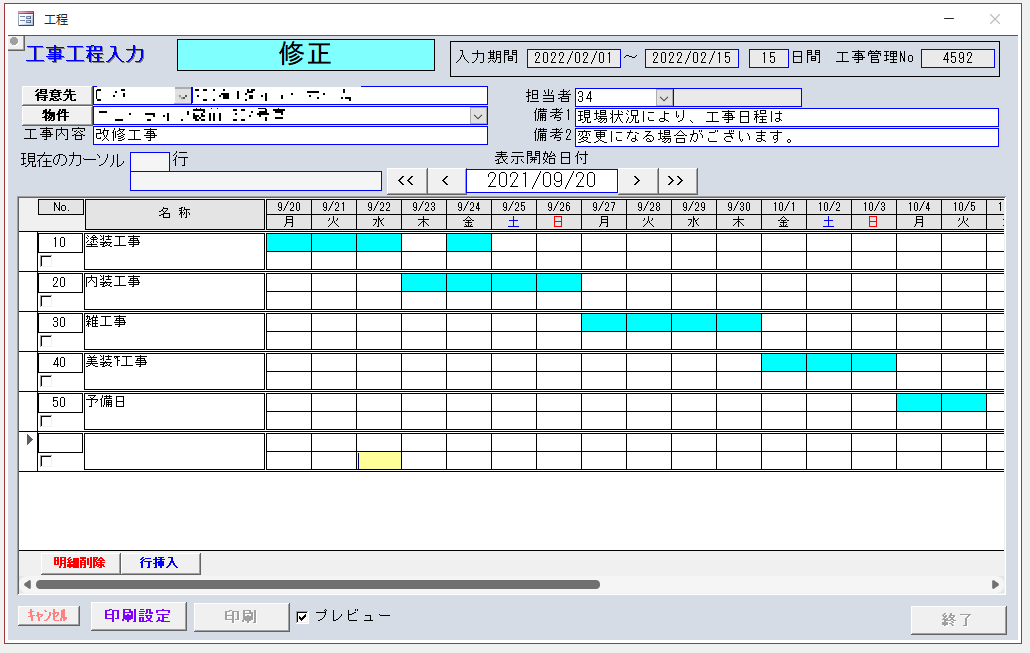The width and height of the screenshot is (1030, 653).
Task: Check the checkbox under row No. 30
Action: coord(45,341)
